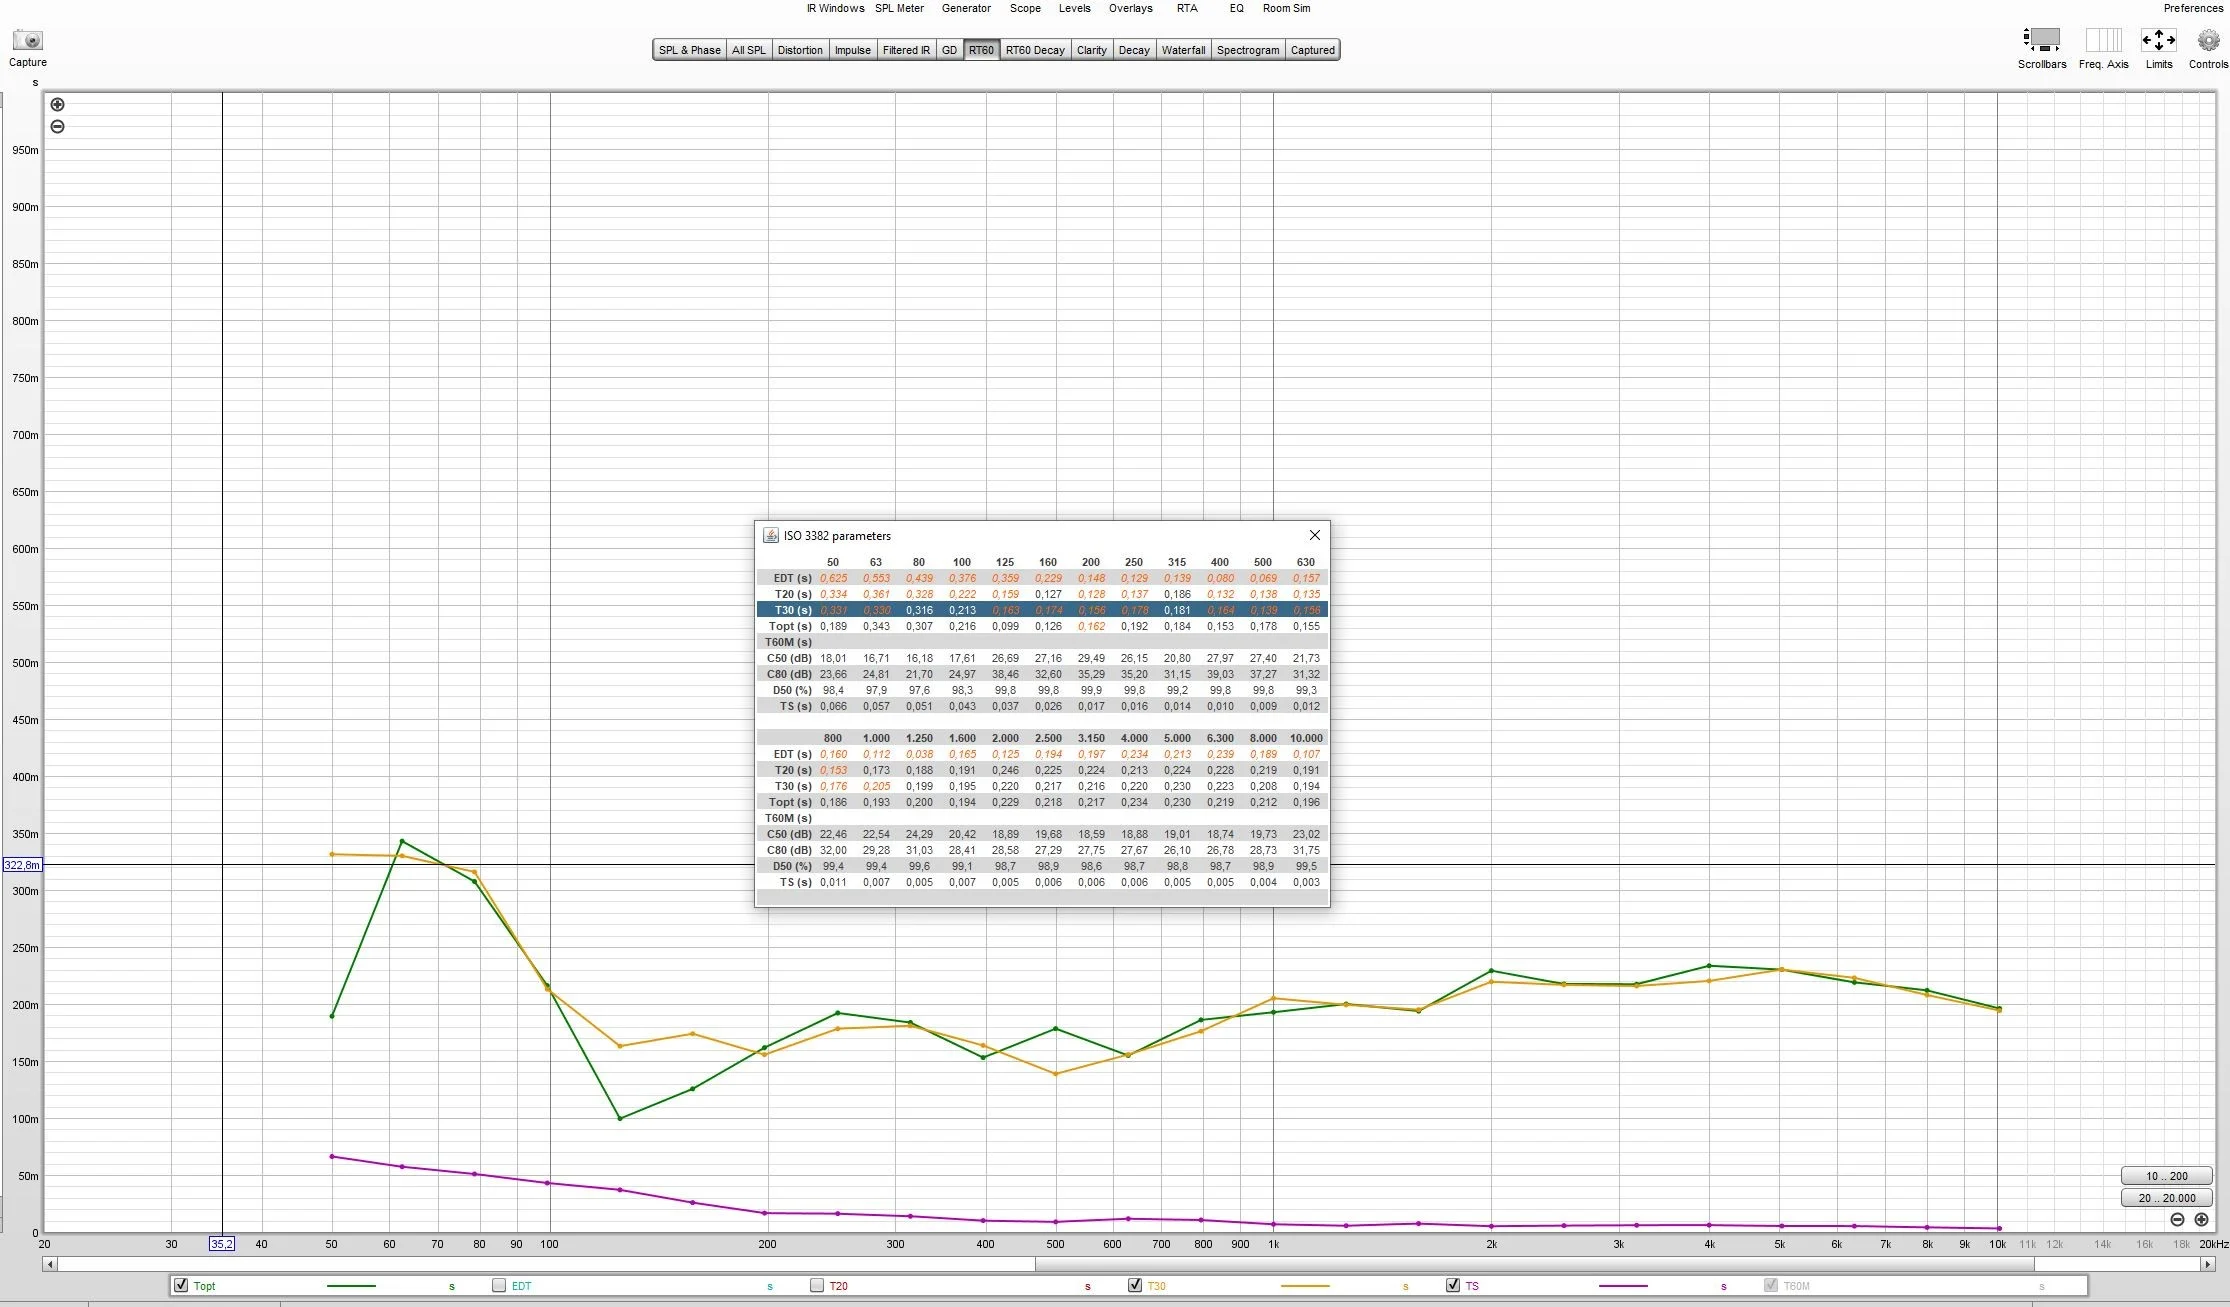Disable the Topt trace checkbox
The width and height of the screenshot is (2230, 1307).
pos(181,1285)
